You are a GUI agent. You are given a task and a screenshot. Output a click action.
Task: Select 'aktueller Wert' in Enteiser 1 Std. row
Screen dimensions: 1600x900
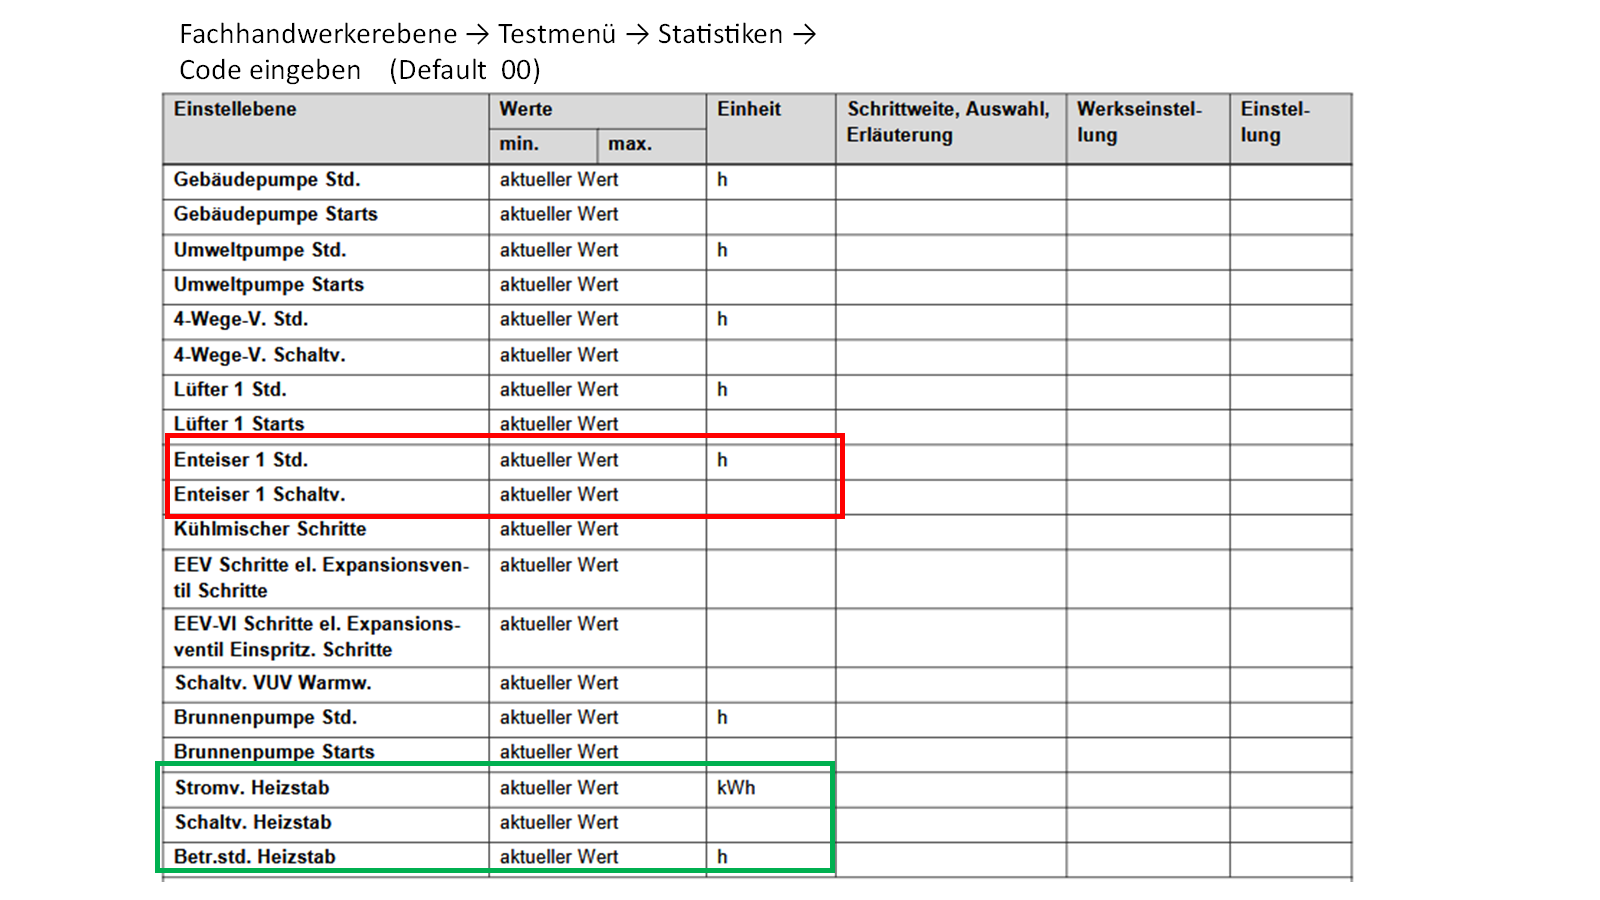tap(559, 460)
